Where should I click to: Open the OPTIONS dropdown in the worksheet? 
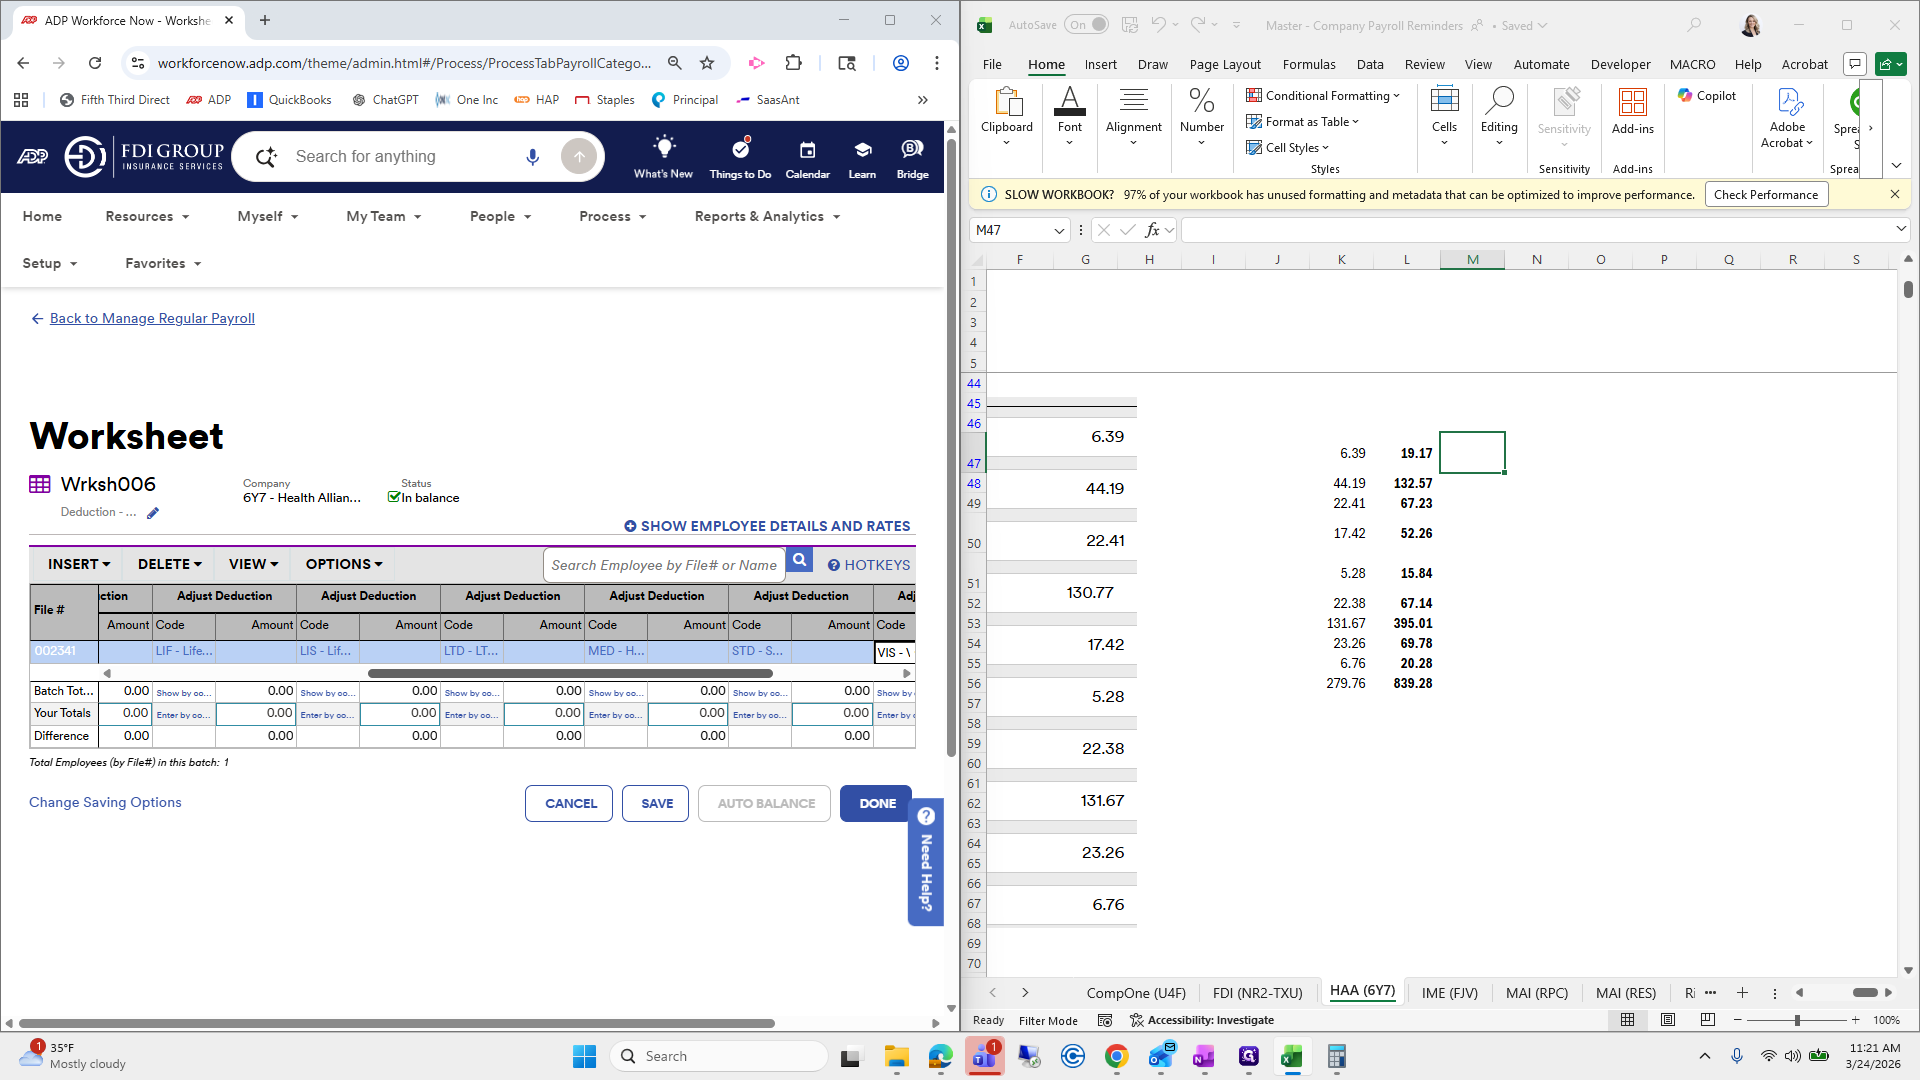point(342,563)
